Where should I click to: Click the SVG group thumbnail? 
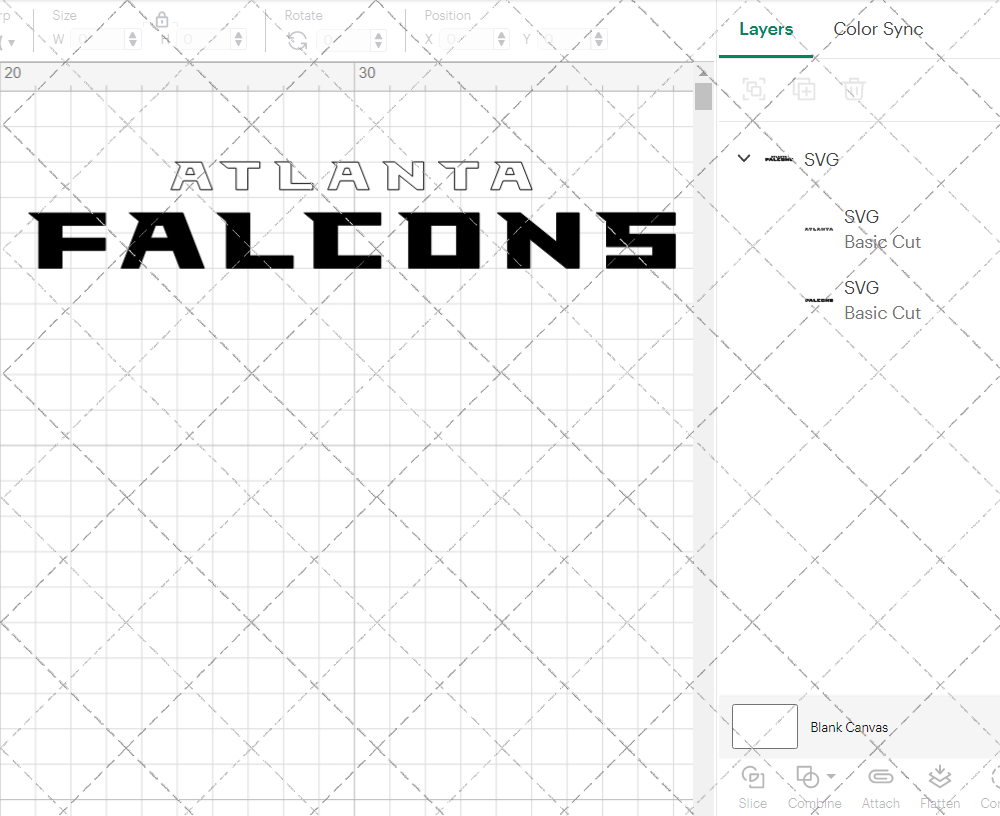pyautogui.click(x=779, y=158)
